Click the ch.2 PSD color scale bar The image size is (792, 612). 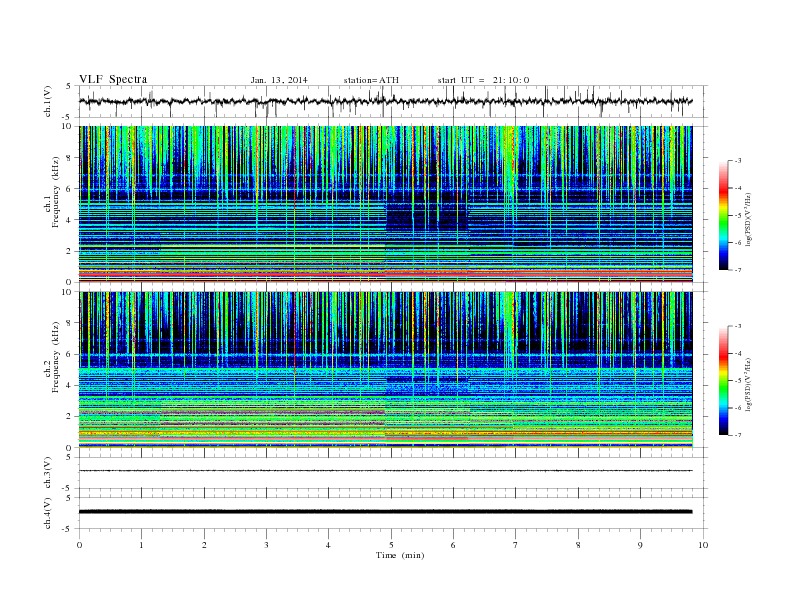723,381
